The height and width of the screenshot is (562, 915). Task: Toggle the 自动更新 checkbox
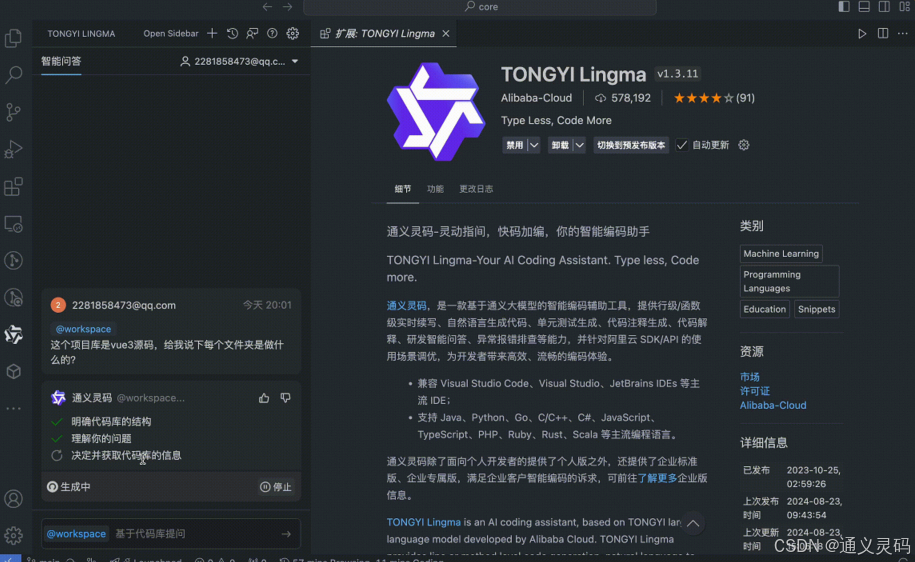tap(682, 145)
